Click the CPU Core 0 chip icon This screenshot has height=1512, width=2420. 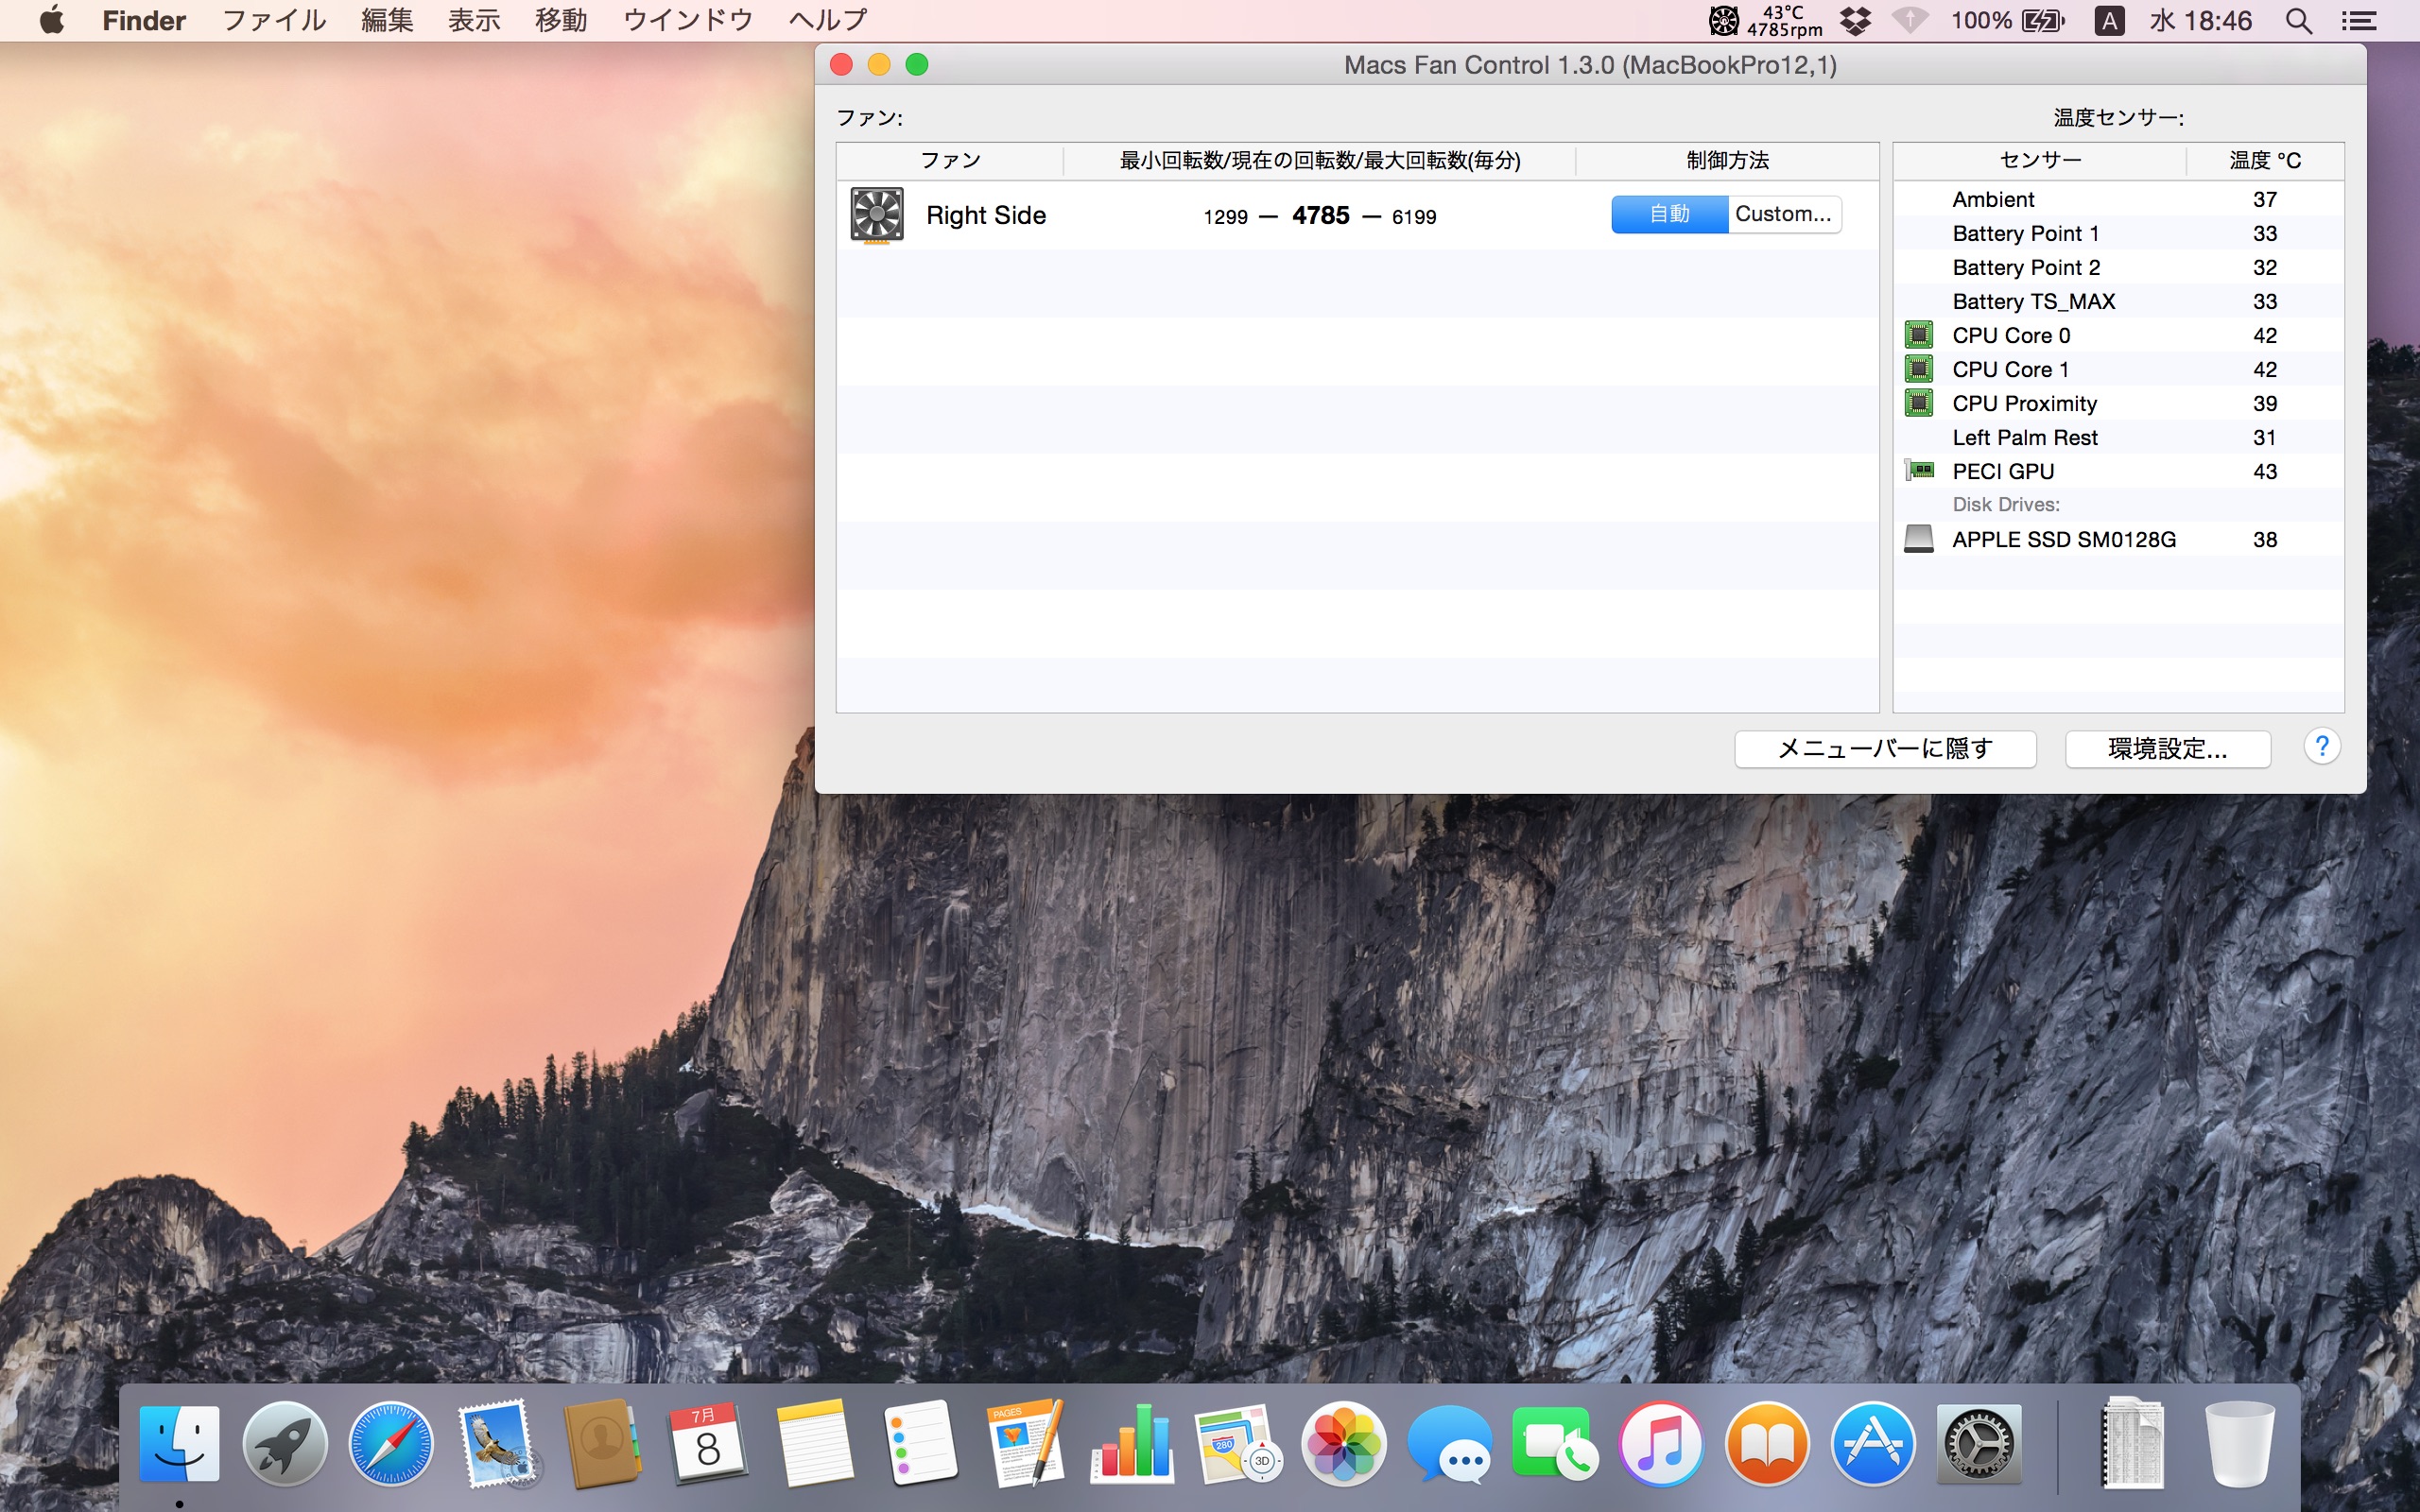[1918, 335]
